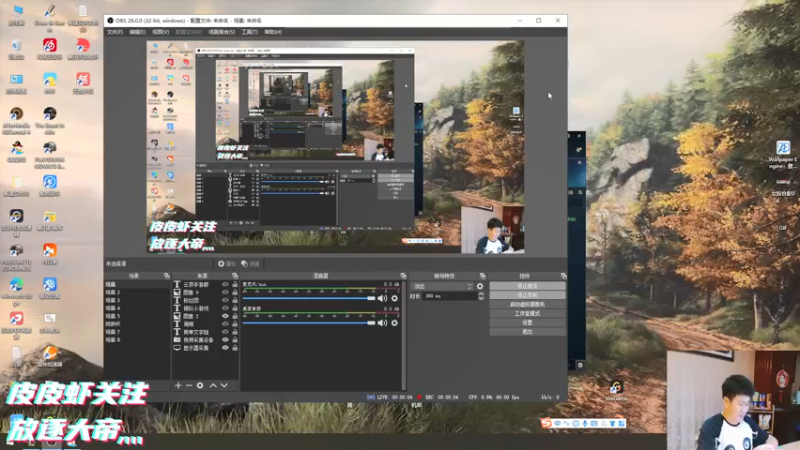Decrease transition duration with down stepper arrow
800x450 pixels.
pyautogui.click(x=481, y=298)
